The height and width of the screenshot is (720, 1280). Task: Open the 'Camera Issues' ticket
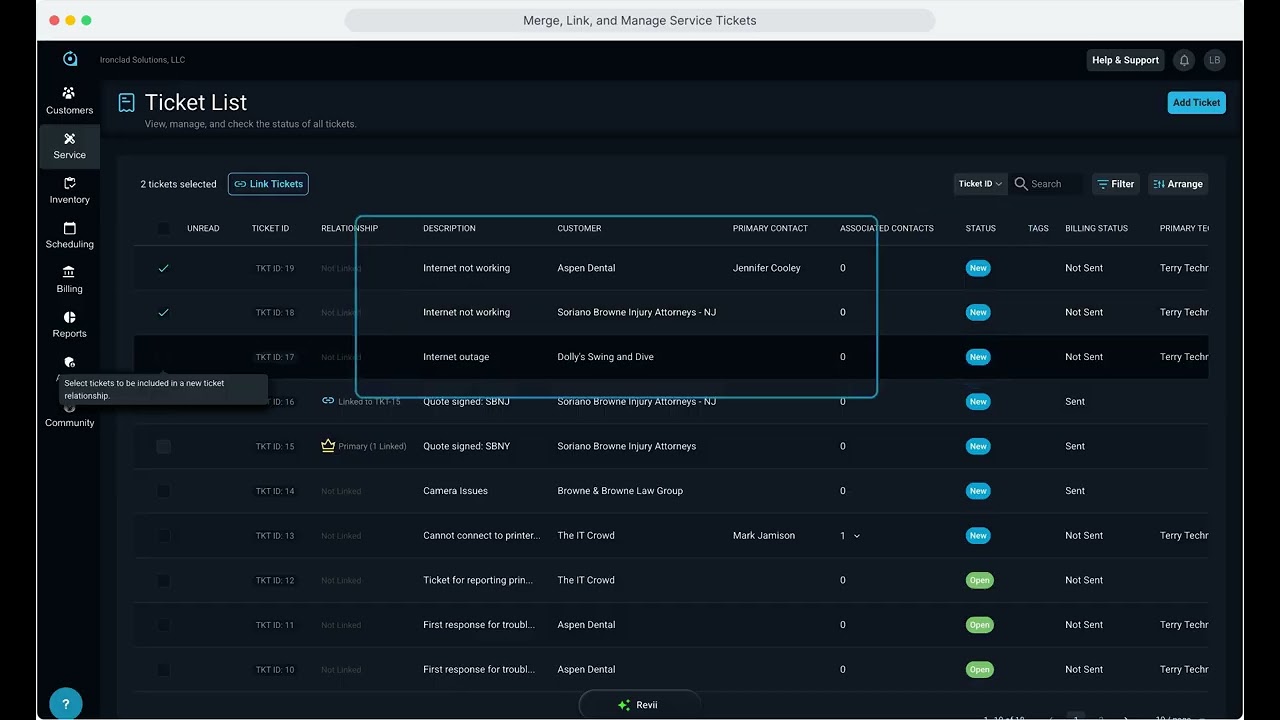[x=455, y=491]
